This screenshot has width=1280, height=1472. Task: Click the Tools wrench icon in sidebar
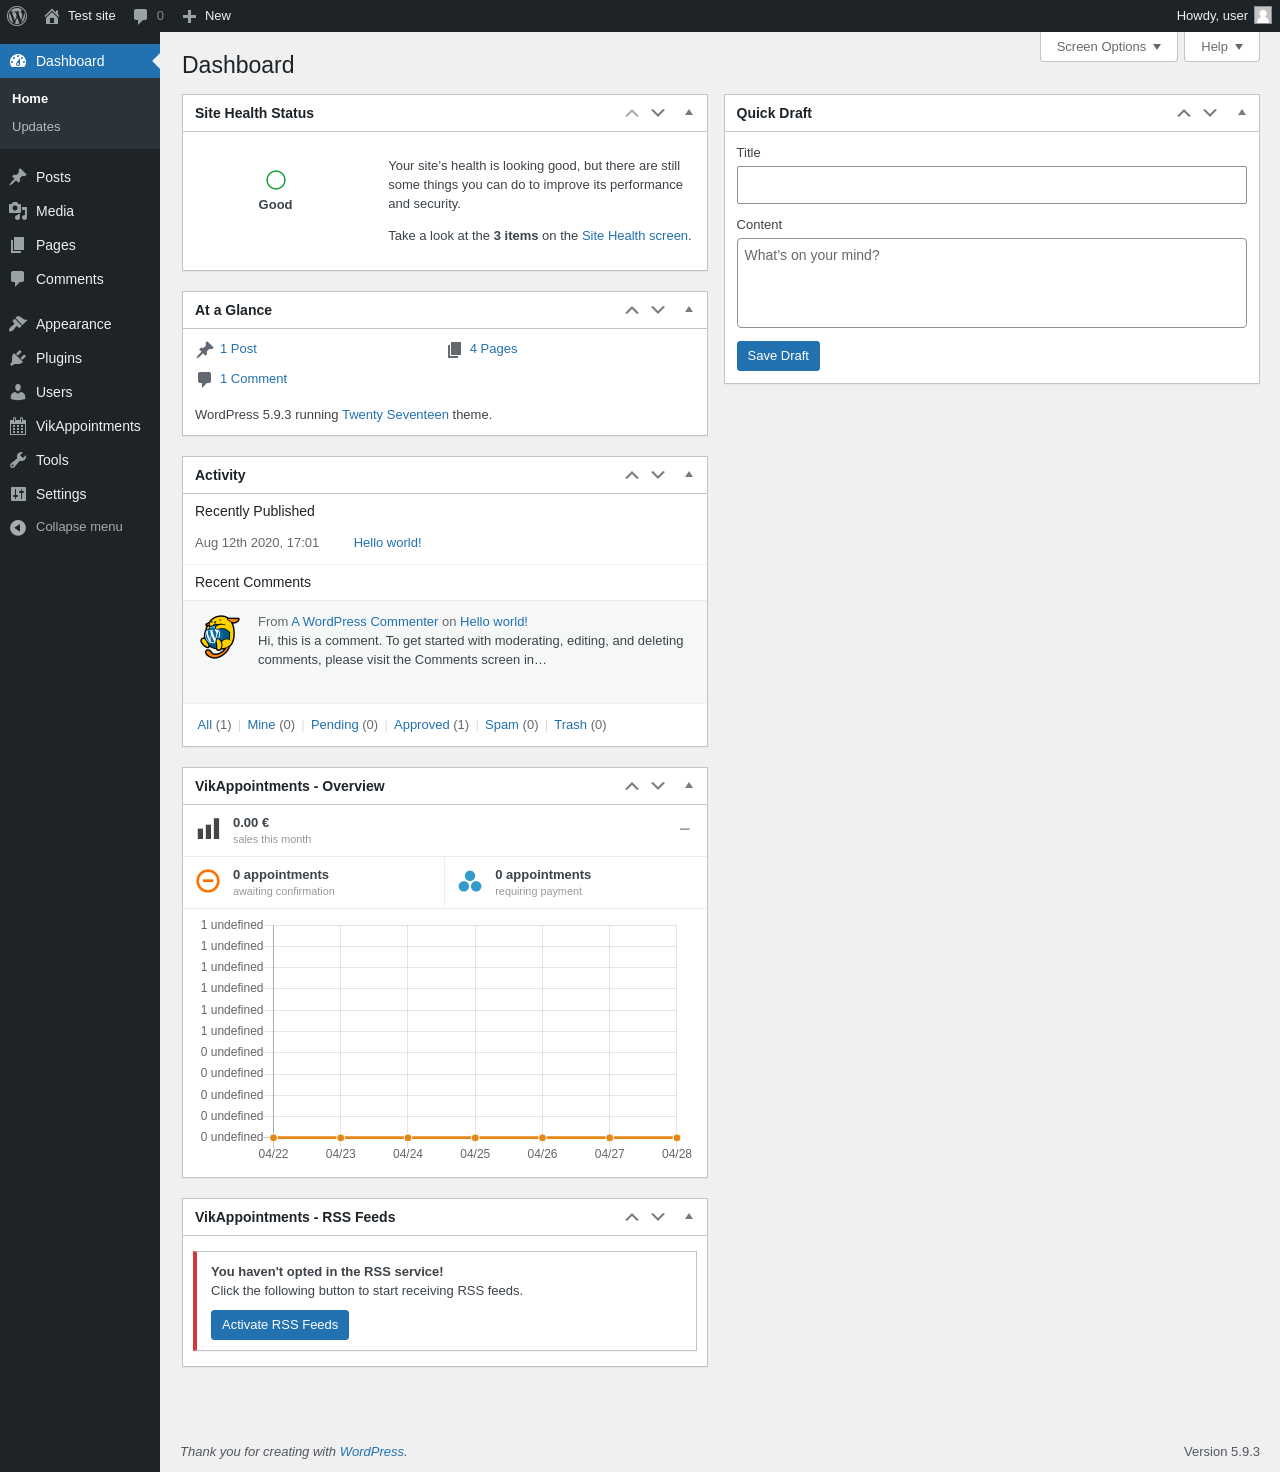(x=18, y=460)
